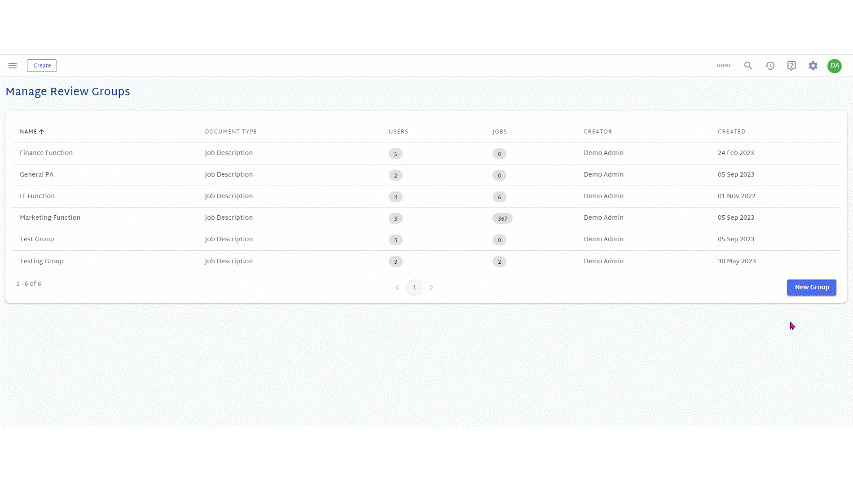Sort by the Name column header

[28, 132]
